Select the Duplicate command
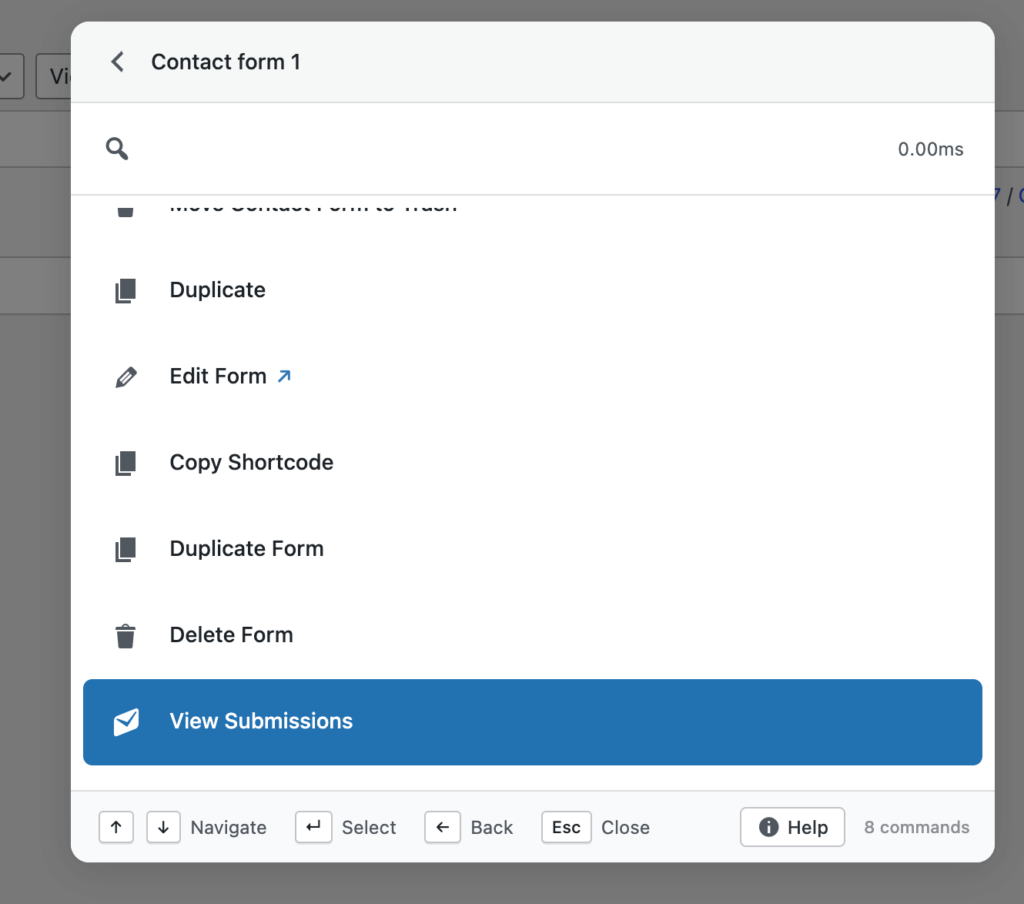The height and width of the screenshot is (904, 1024). 217,289
